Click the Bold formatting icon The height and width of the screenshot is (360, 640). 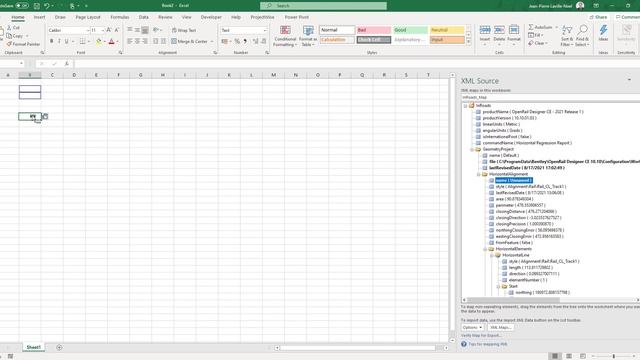(51, 41)
